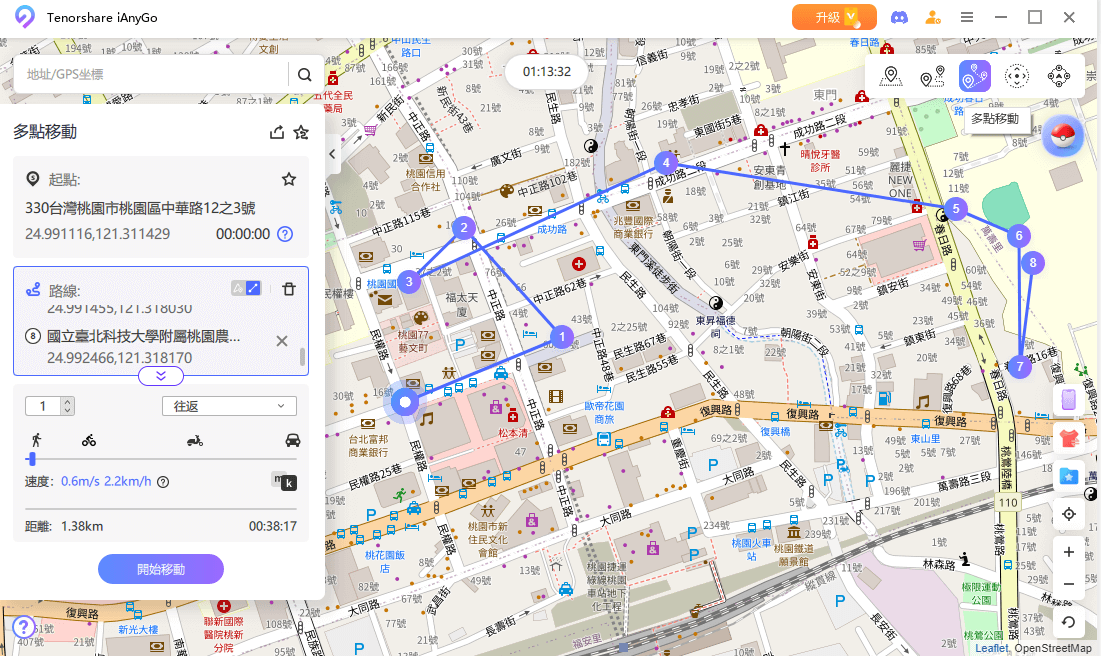Select car driving speed icon
The height and width of the screenshot is (656, 1101).
tap(293, 440)
